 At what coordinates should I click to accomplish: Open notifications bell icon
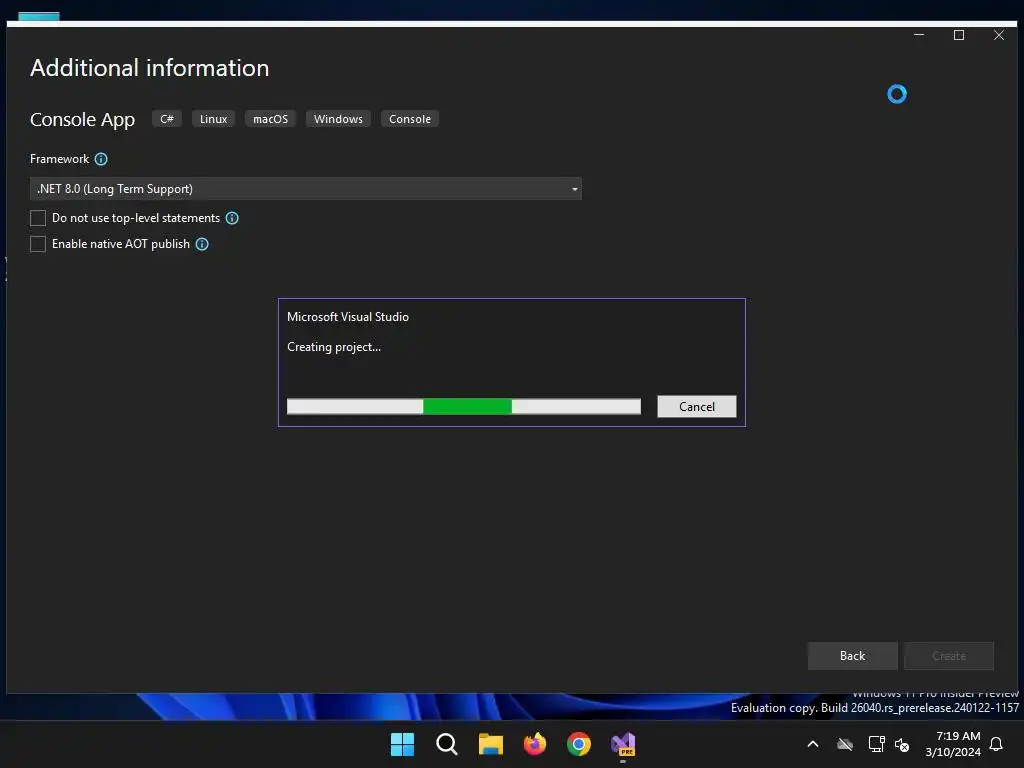[996, 744]
